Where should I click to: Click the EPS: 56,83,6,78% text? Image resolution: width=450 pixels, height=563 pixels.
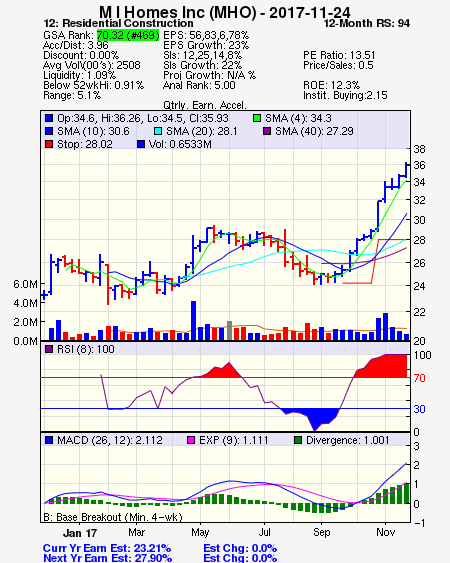tap(206, 35)
